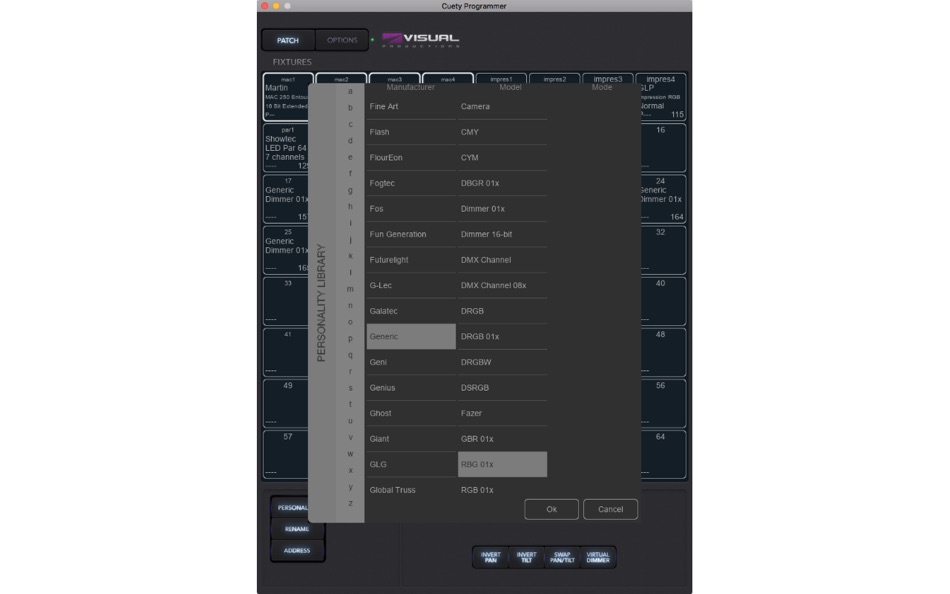
Task: Select manufacturer Fun Generation
Action: tap(411, 234)
